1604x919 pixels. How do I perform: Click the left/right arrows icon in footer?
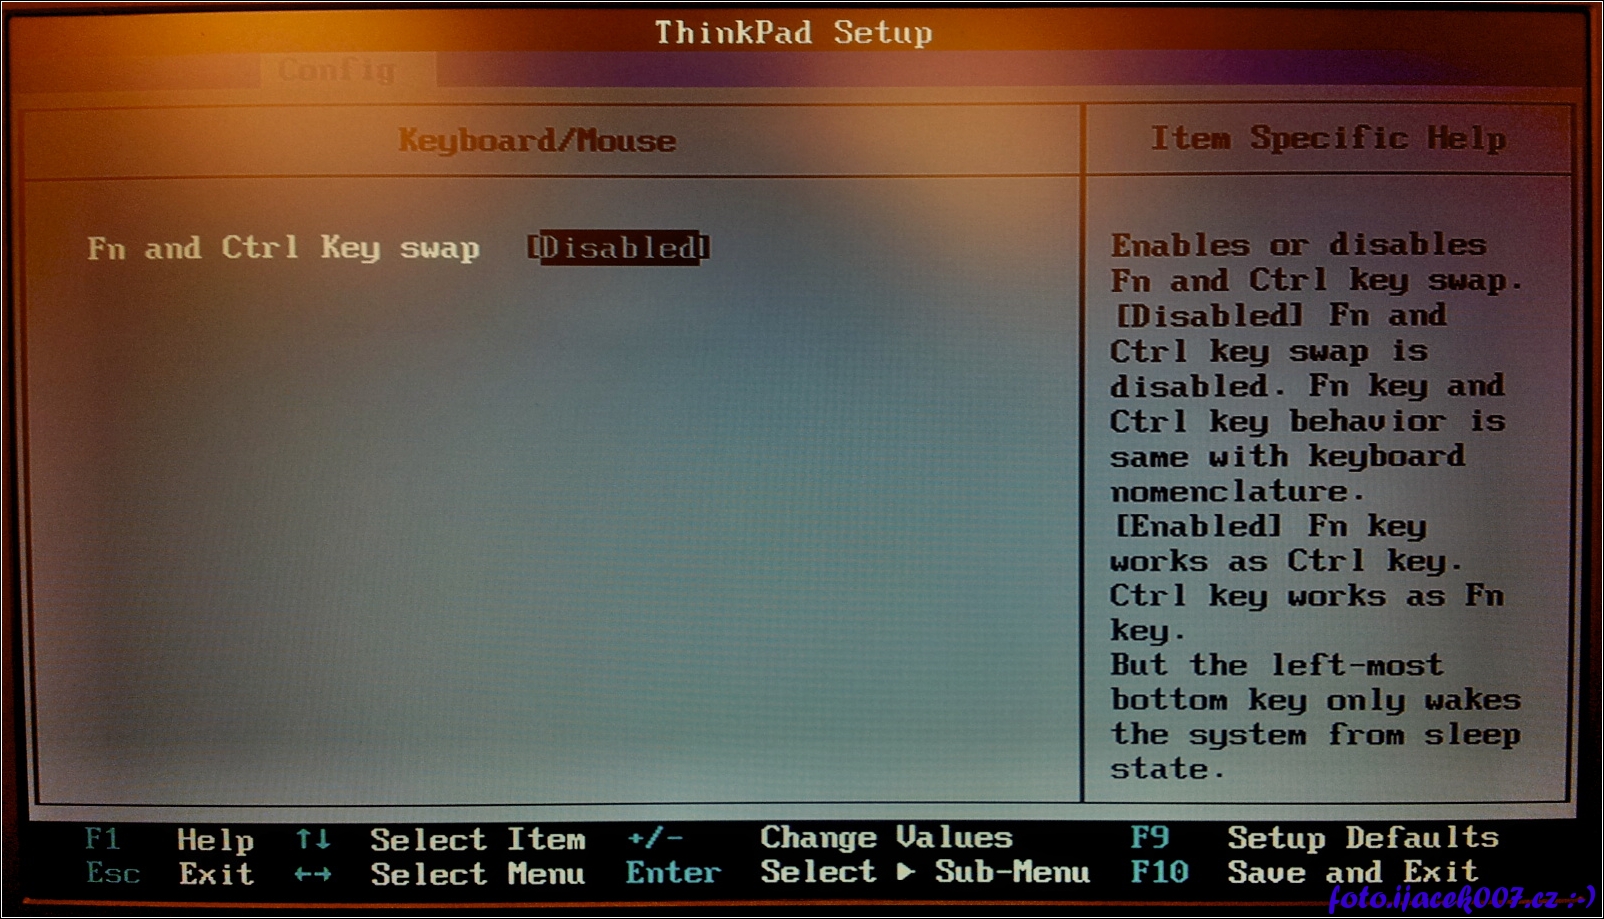pos(313,874)
